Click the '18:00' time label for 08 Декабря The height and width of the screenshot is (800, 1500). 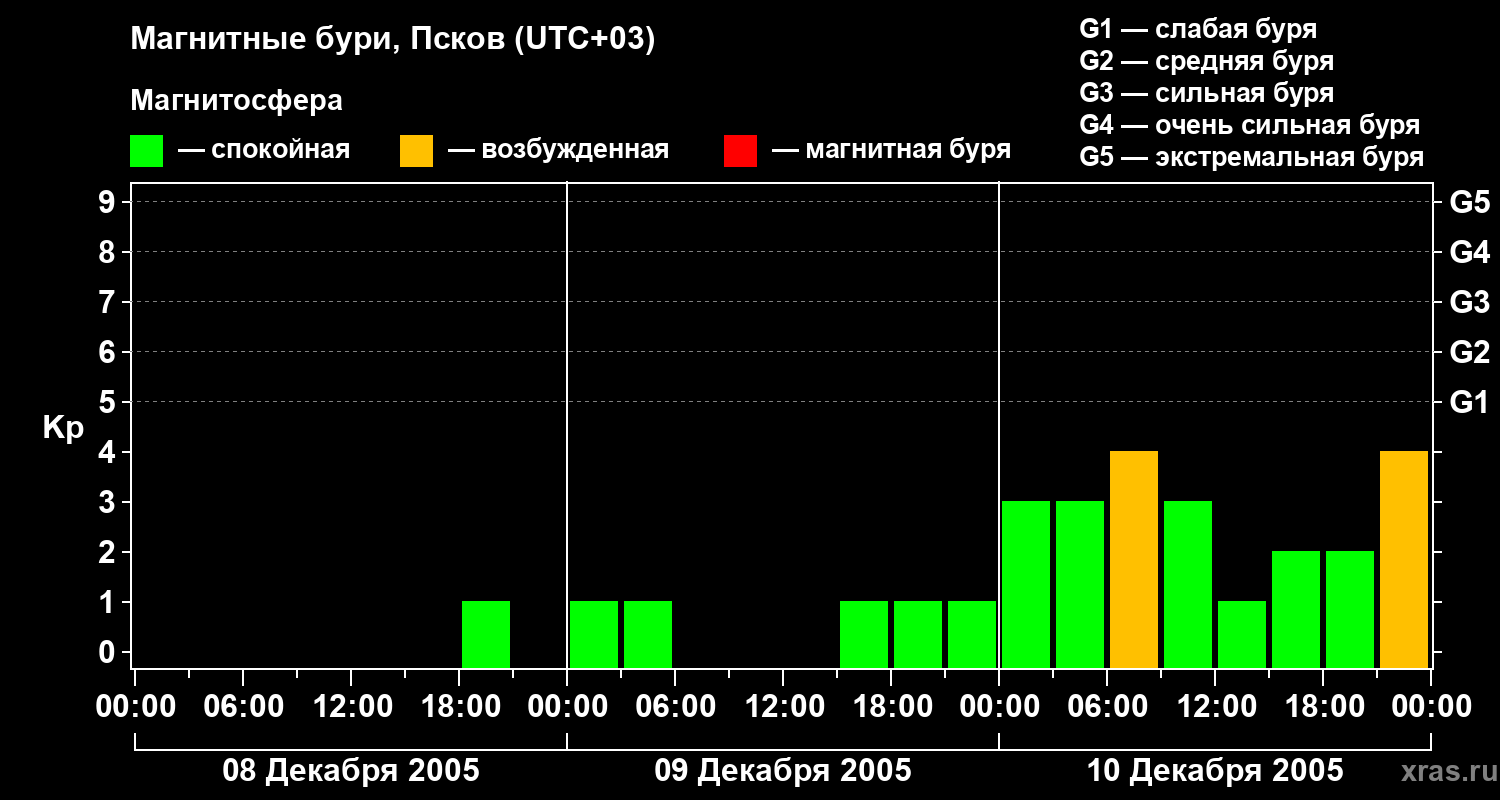pyautogui.click(x=459, y=706)
